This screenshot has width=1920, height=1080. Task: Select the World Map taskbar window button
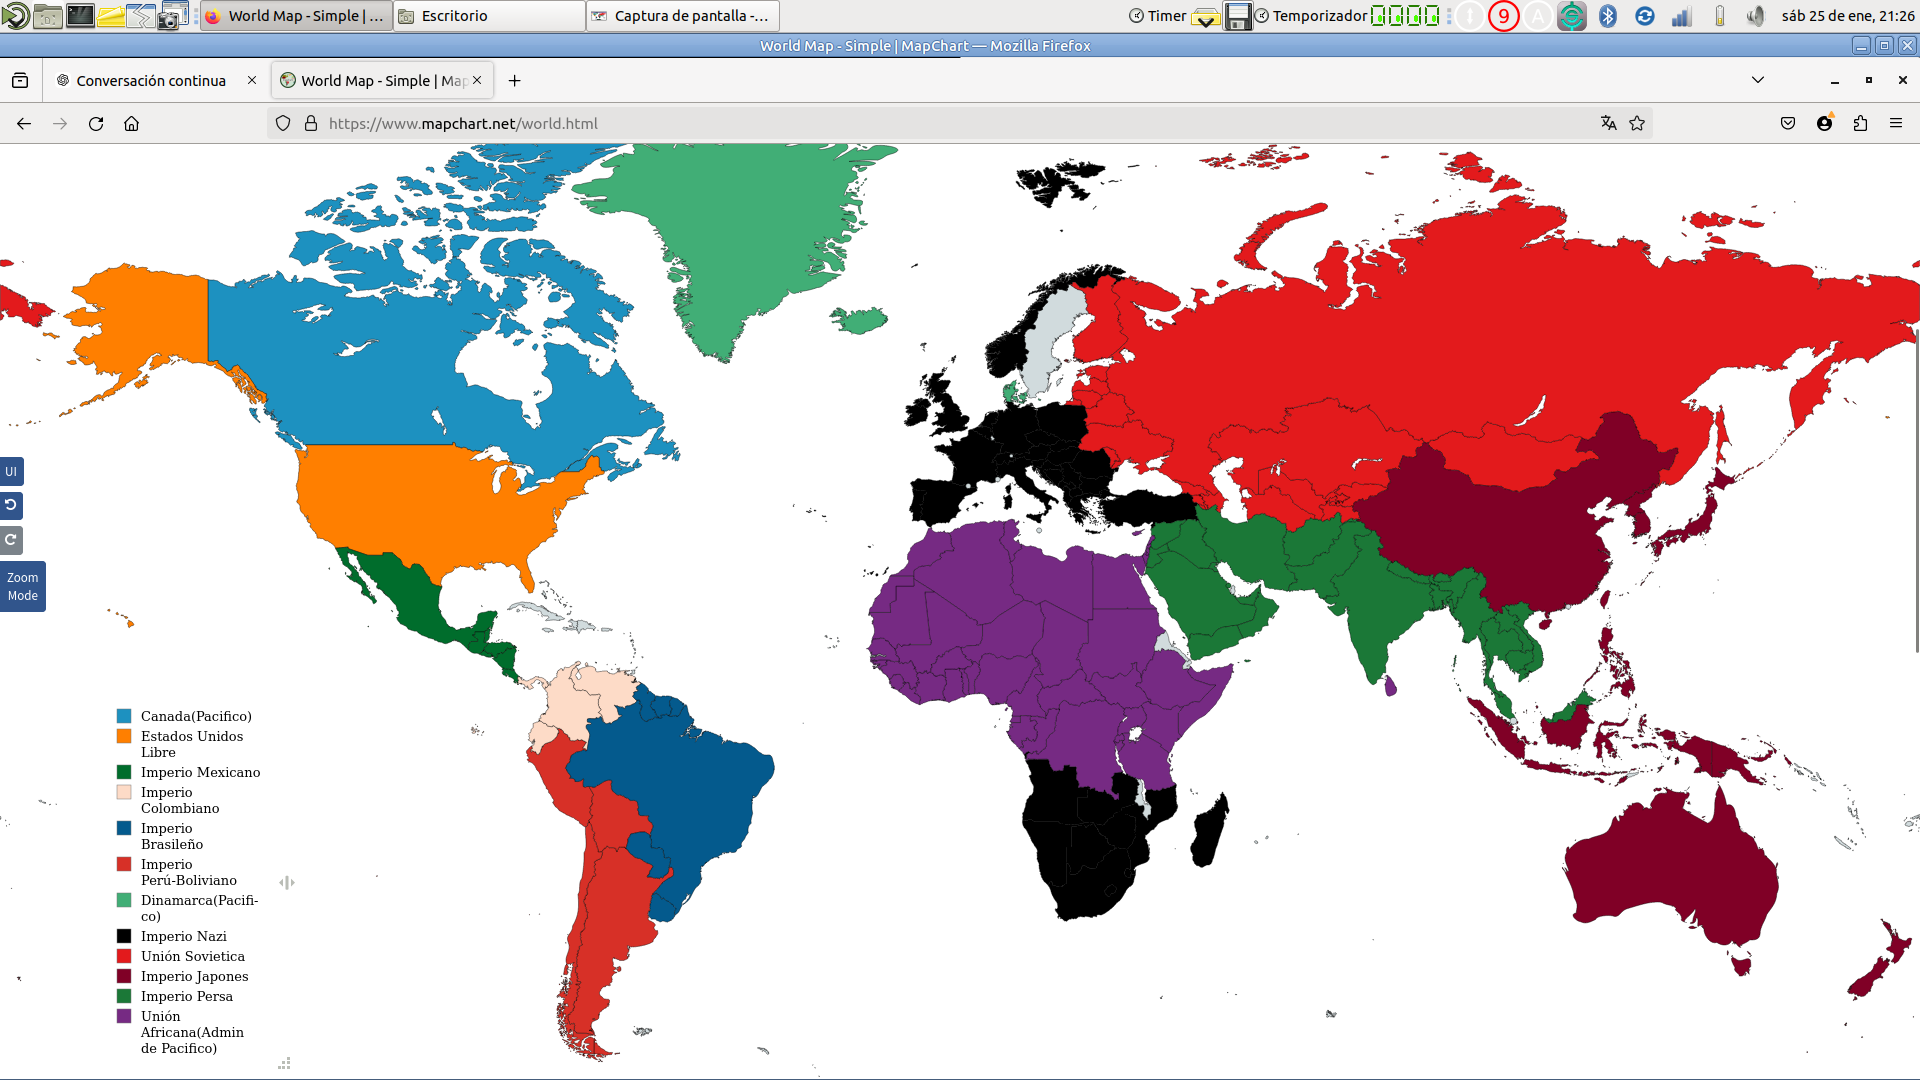click(296, 15)
